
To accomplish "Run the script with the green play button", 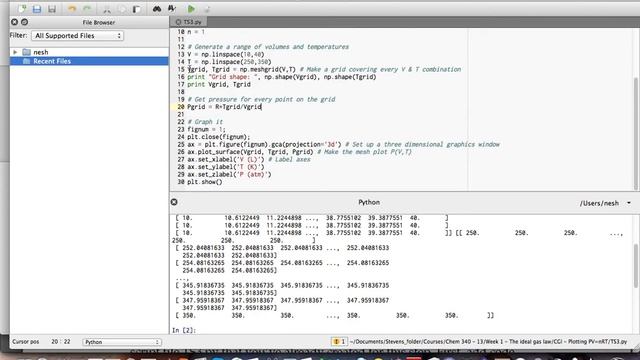I will pos(191,9).
